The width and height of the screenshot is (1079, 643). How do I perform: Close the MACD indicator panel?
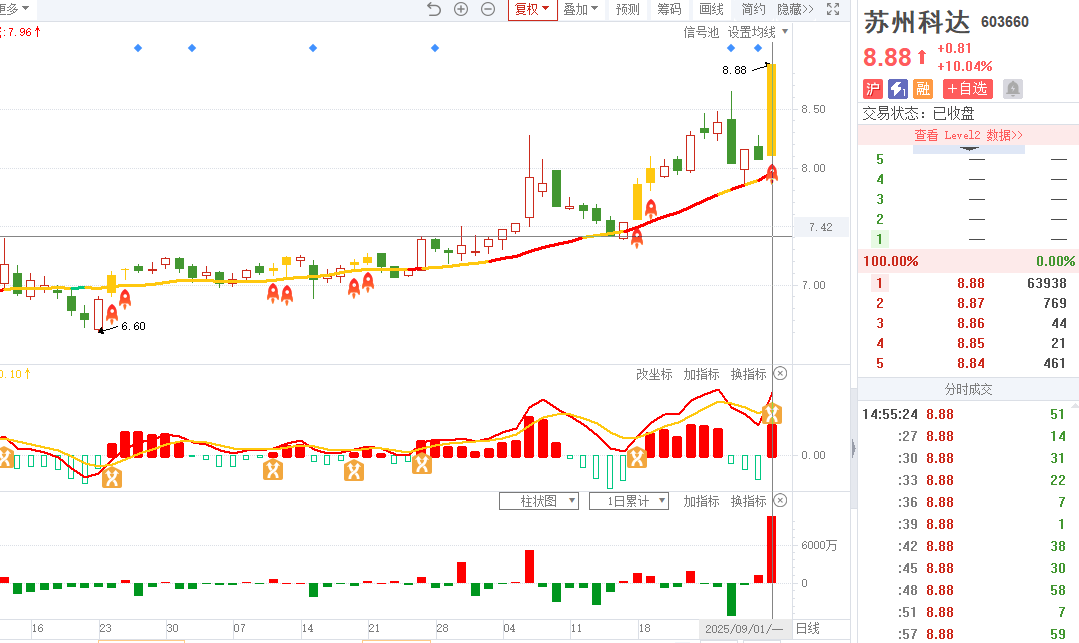(x=781, y=374)
